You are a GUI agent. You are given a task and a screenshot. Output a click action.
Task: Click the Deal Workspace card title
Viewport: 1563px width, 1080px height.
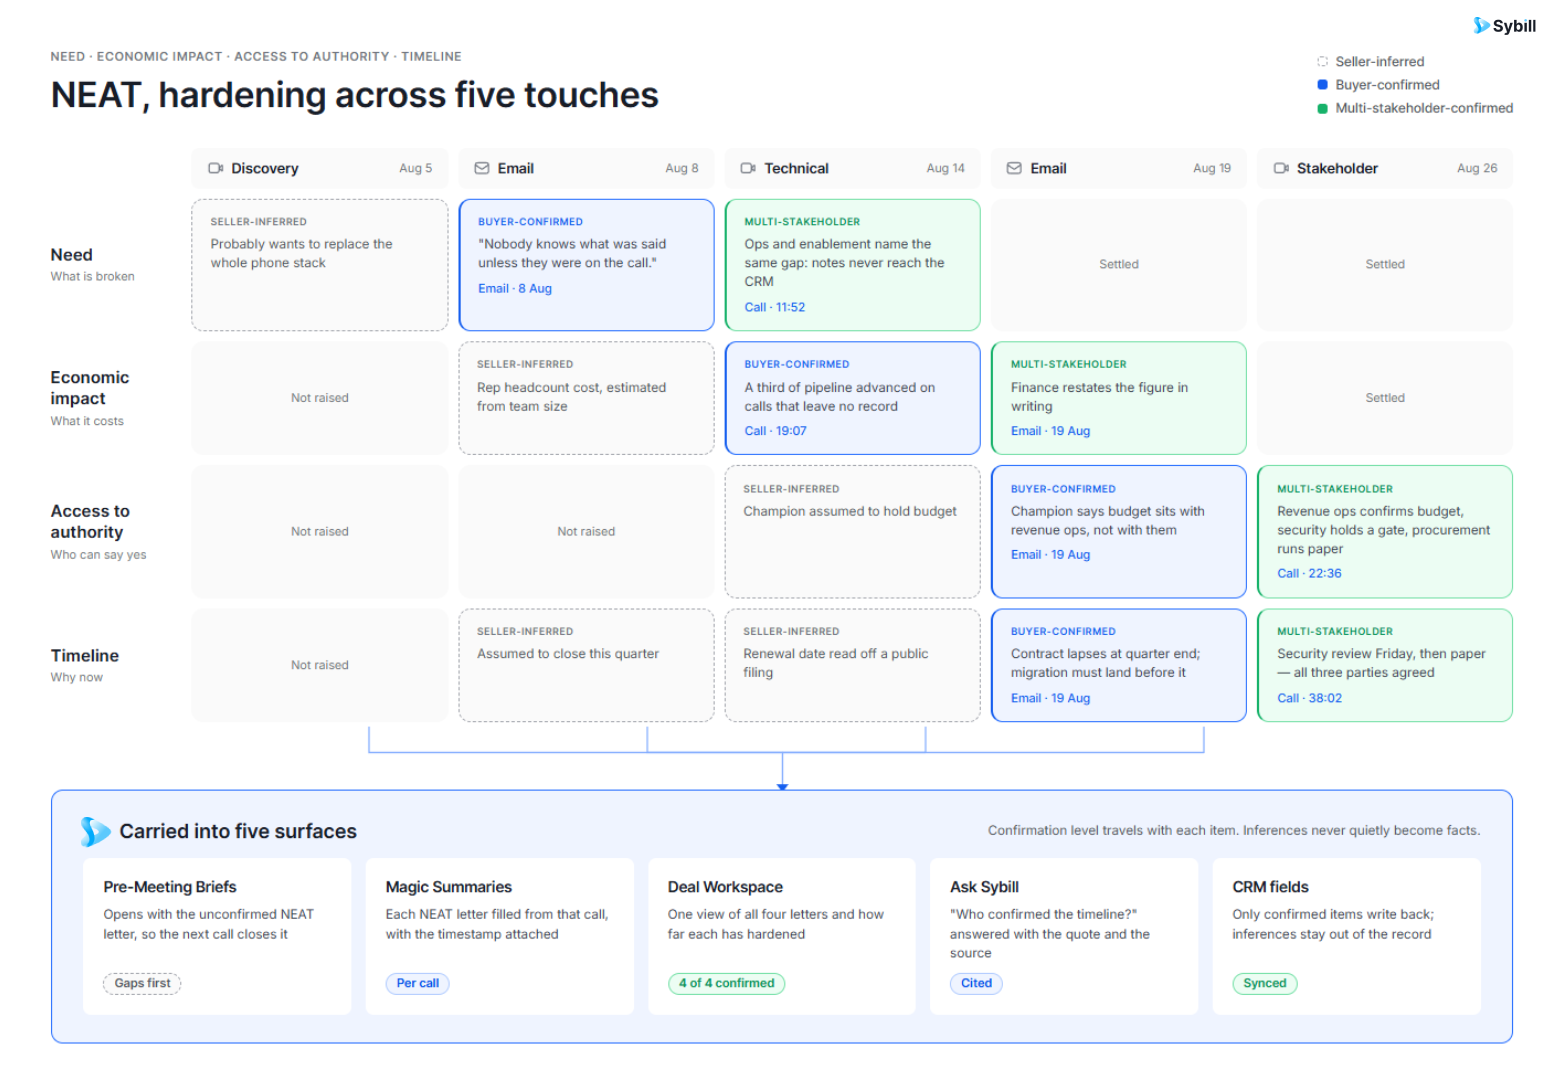[x=725, y=887]
